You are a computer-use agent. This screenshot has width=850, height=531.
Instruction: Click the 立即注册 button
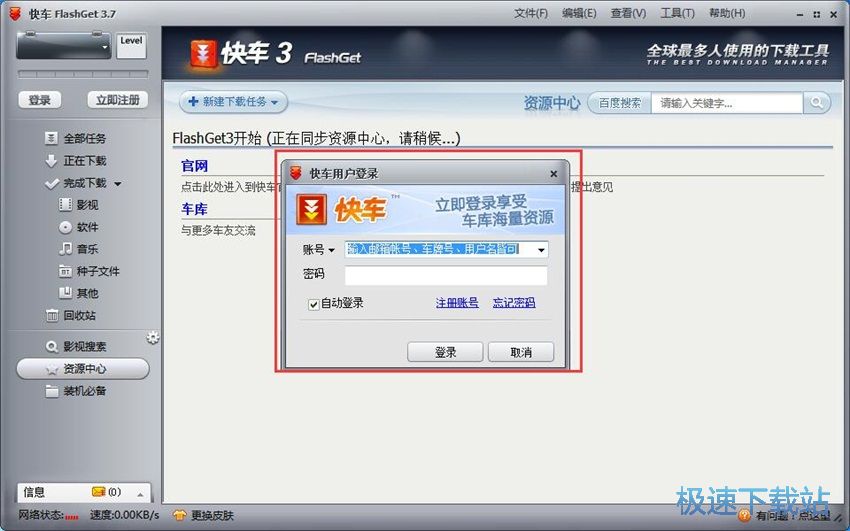(118, 100)
